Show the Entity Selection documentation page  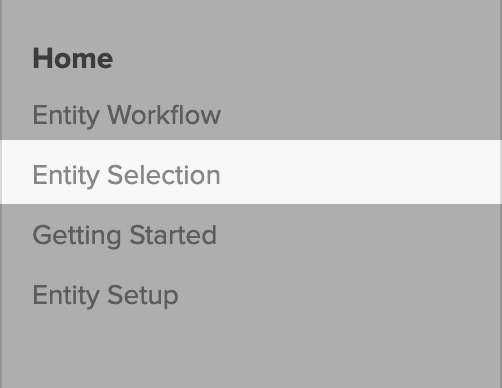pyautogui.click(x=251, y=172)
